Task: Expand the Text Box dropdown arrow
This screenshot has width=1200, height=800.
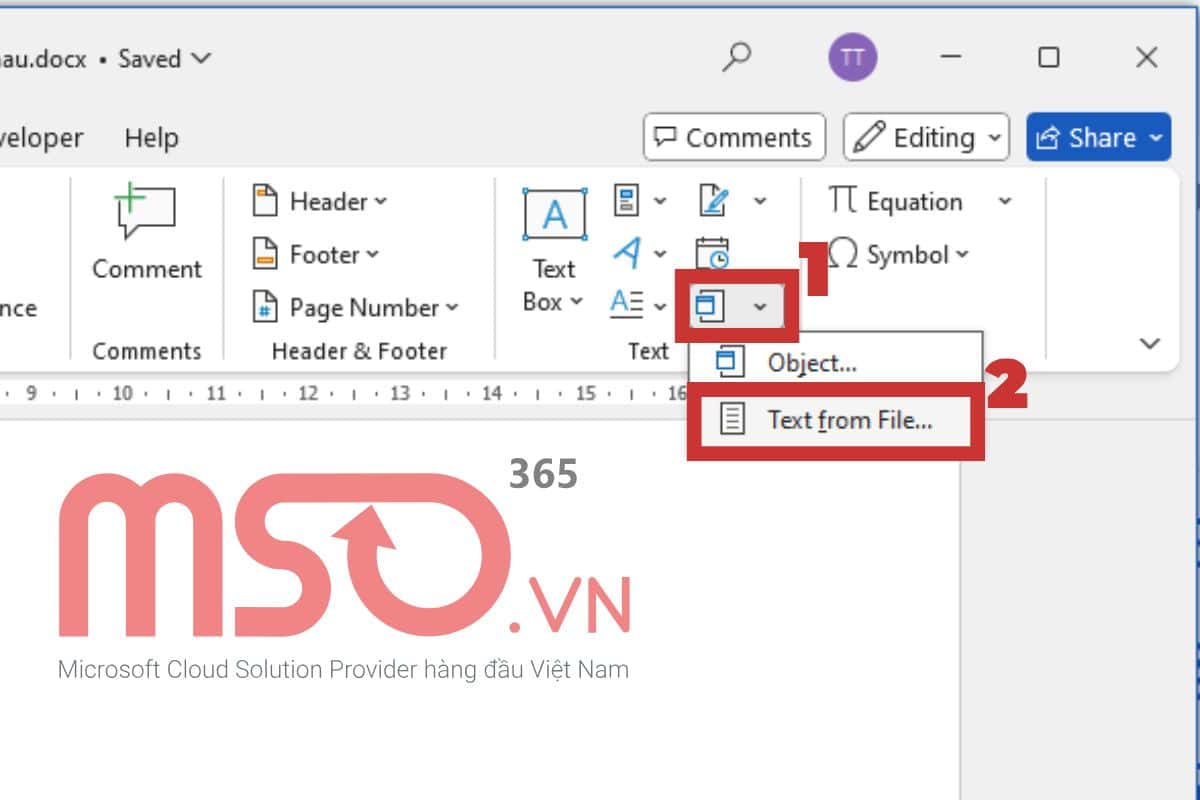Action: (x=576, y=302)
